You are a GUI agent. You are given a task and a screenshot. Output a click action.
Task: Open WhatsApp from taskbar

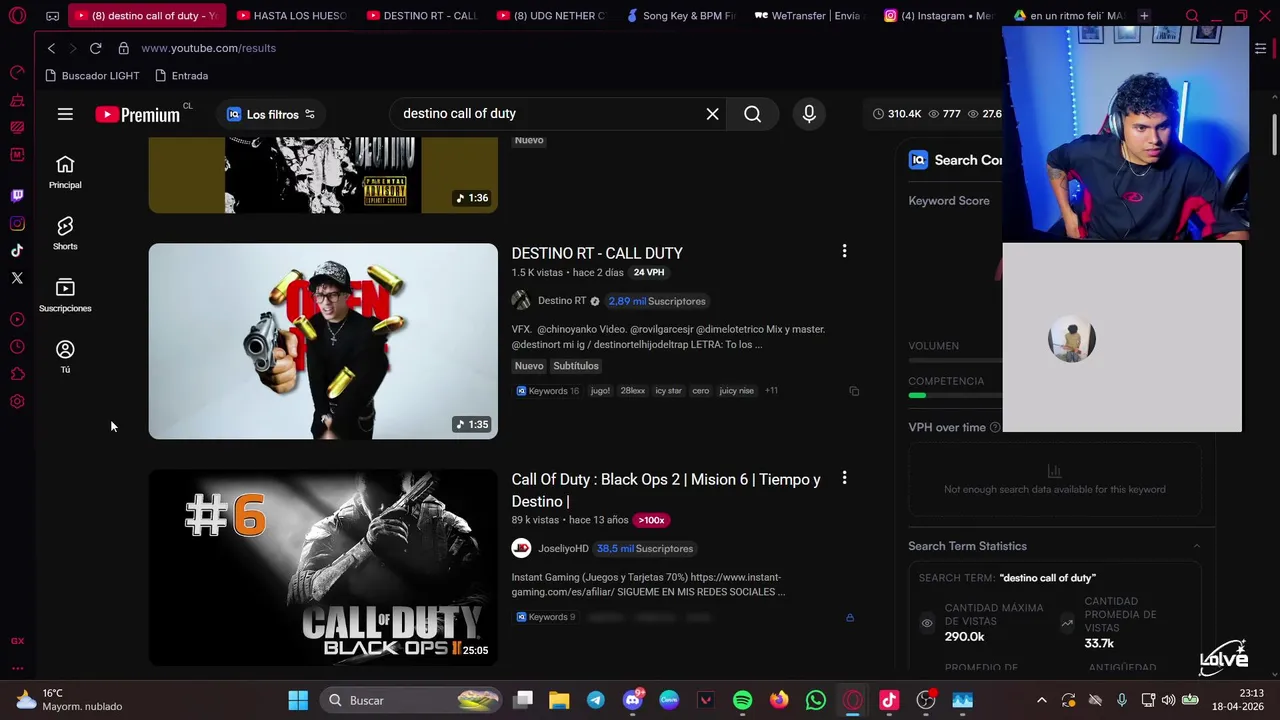816,700
